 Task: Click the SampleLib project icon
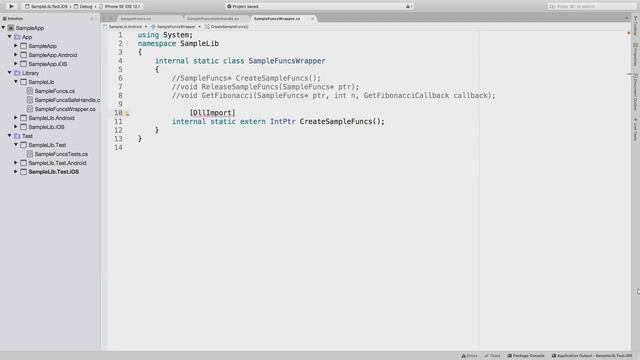pos(23,82)
